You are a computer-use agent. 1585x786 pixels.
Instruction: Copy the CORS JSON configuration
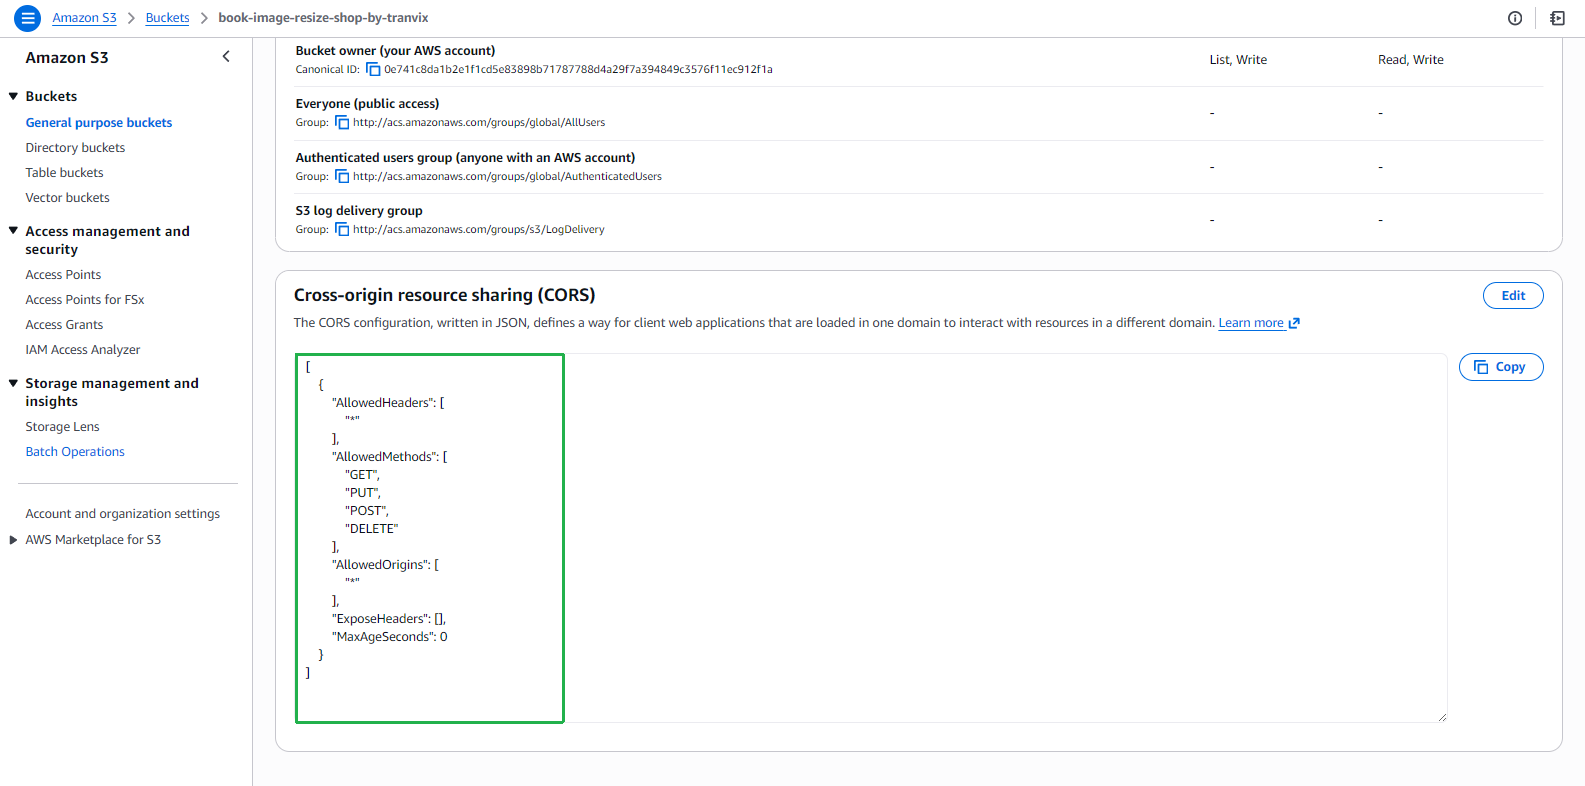point(1501,367)
